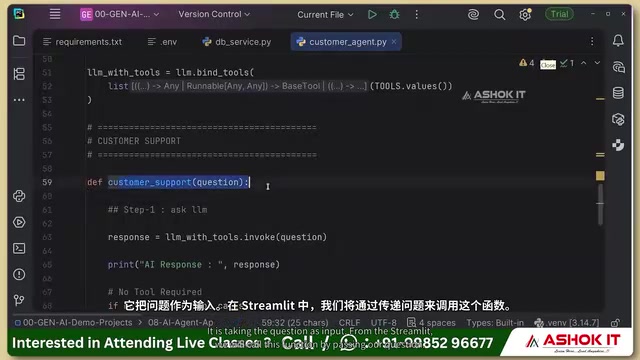Open the 08-AI-Agent-Ap breadcrumb
Image resolution: width=640 pixels, height=360 pixels.
click(180, 323)
